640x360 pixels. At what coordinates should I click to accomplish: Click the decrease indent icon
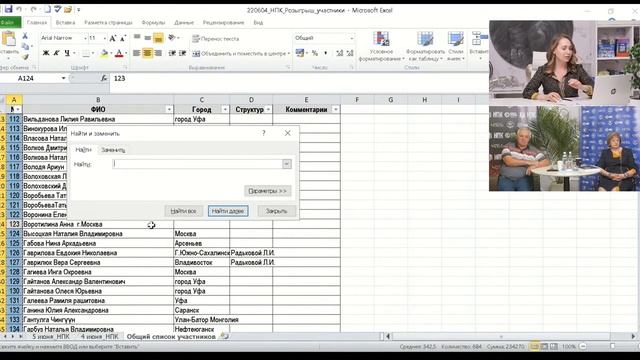tap(172, 53)
